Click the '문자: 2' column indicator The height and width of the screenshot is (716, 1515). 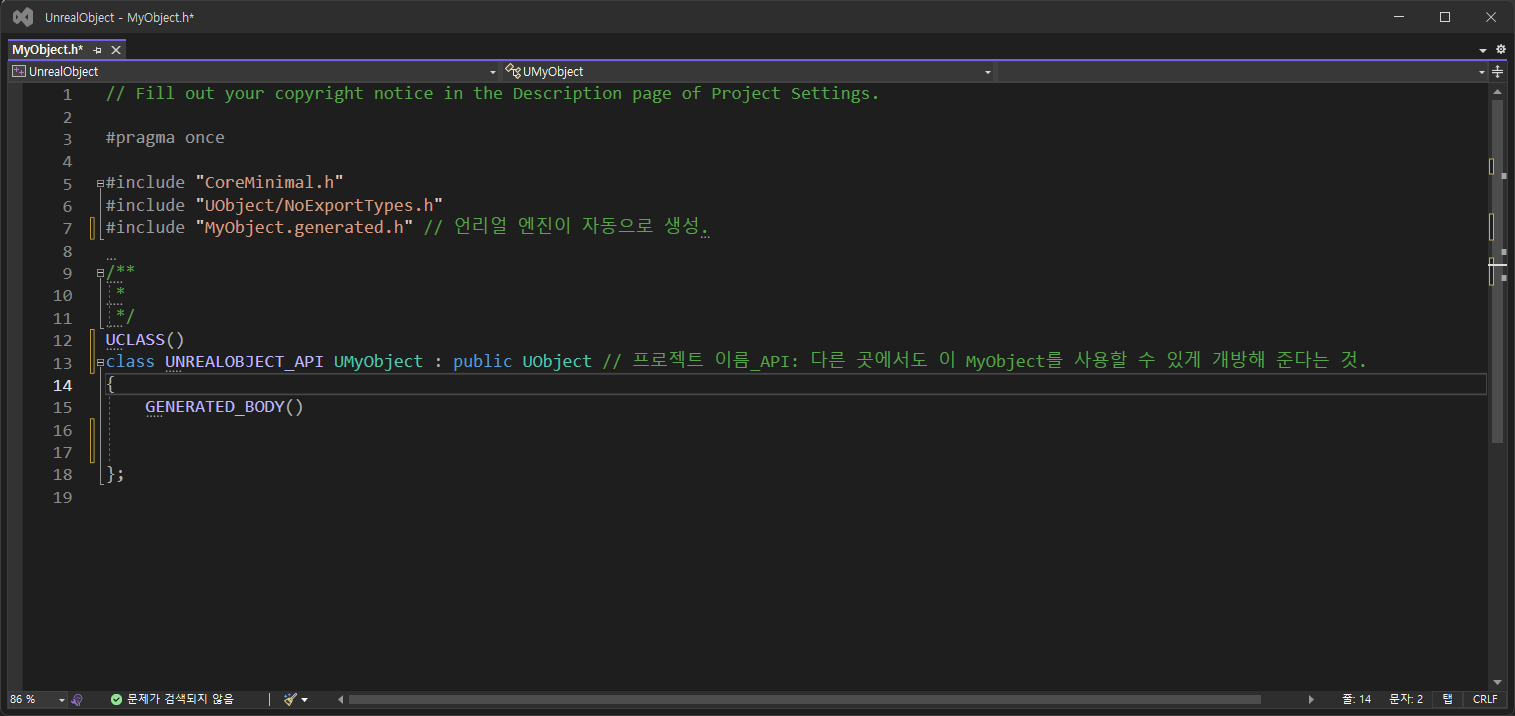click(1406, 699)
